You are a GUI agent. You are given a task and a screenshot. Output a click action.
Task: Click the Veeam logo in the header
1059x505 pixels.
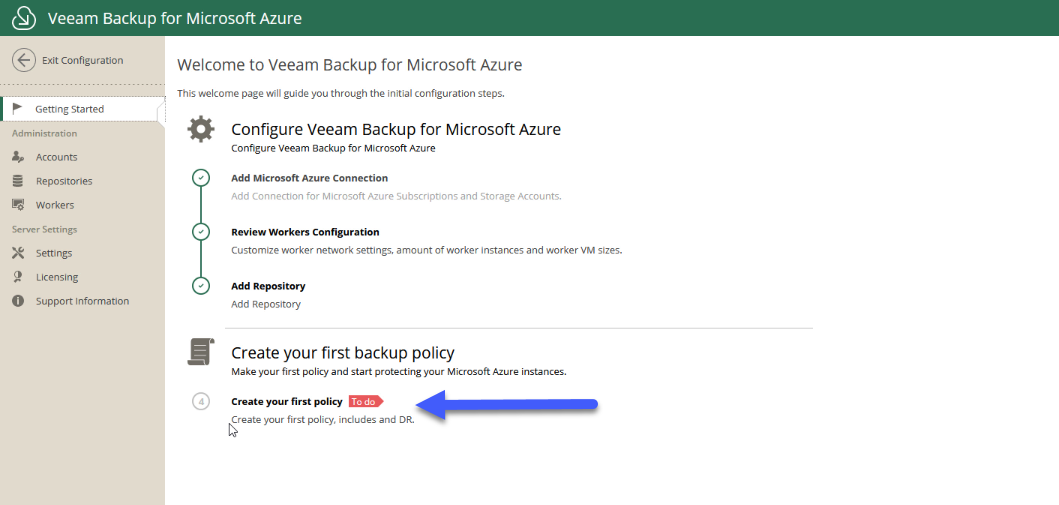(24, 18)
